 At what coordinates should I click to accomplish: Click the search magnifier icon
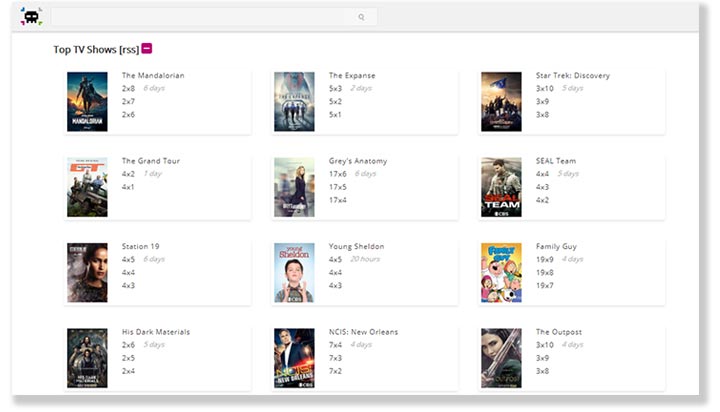coord(361,17)
